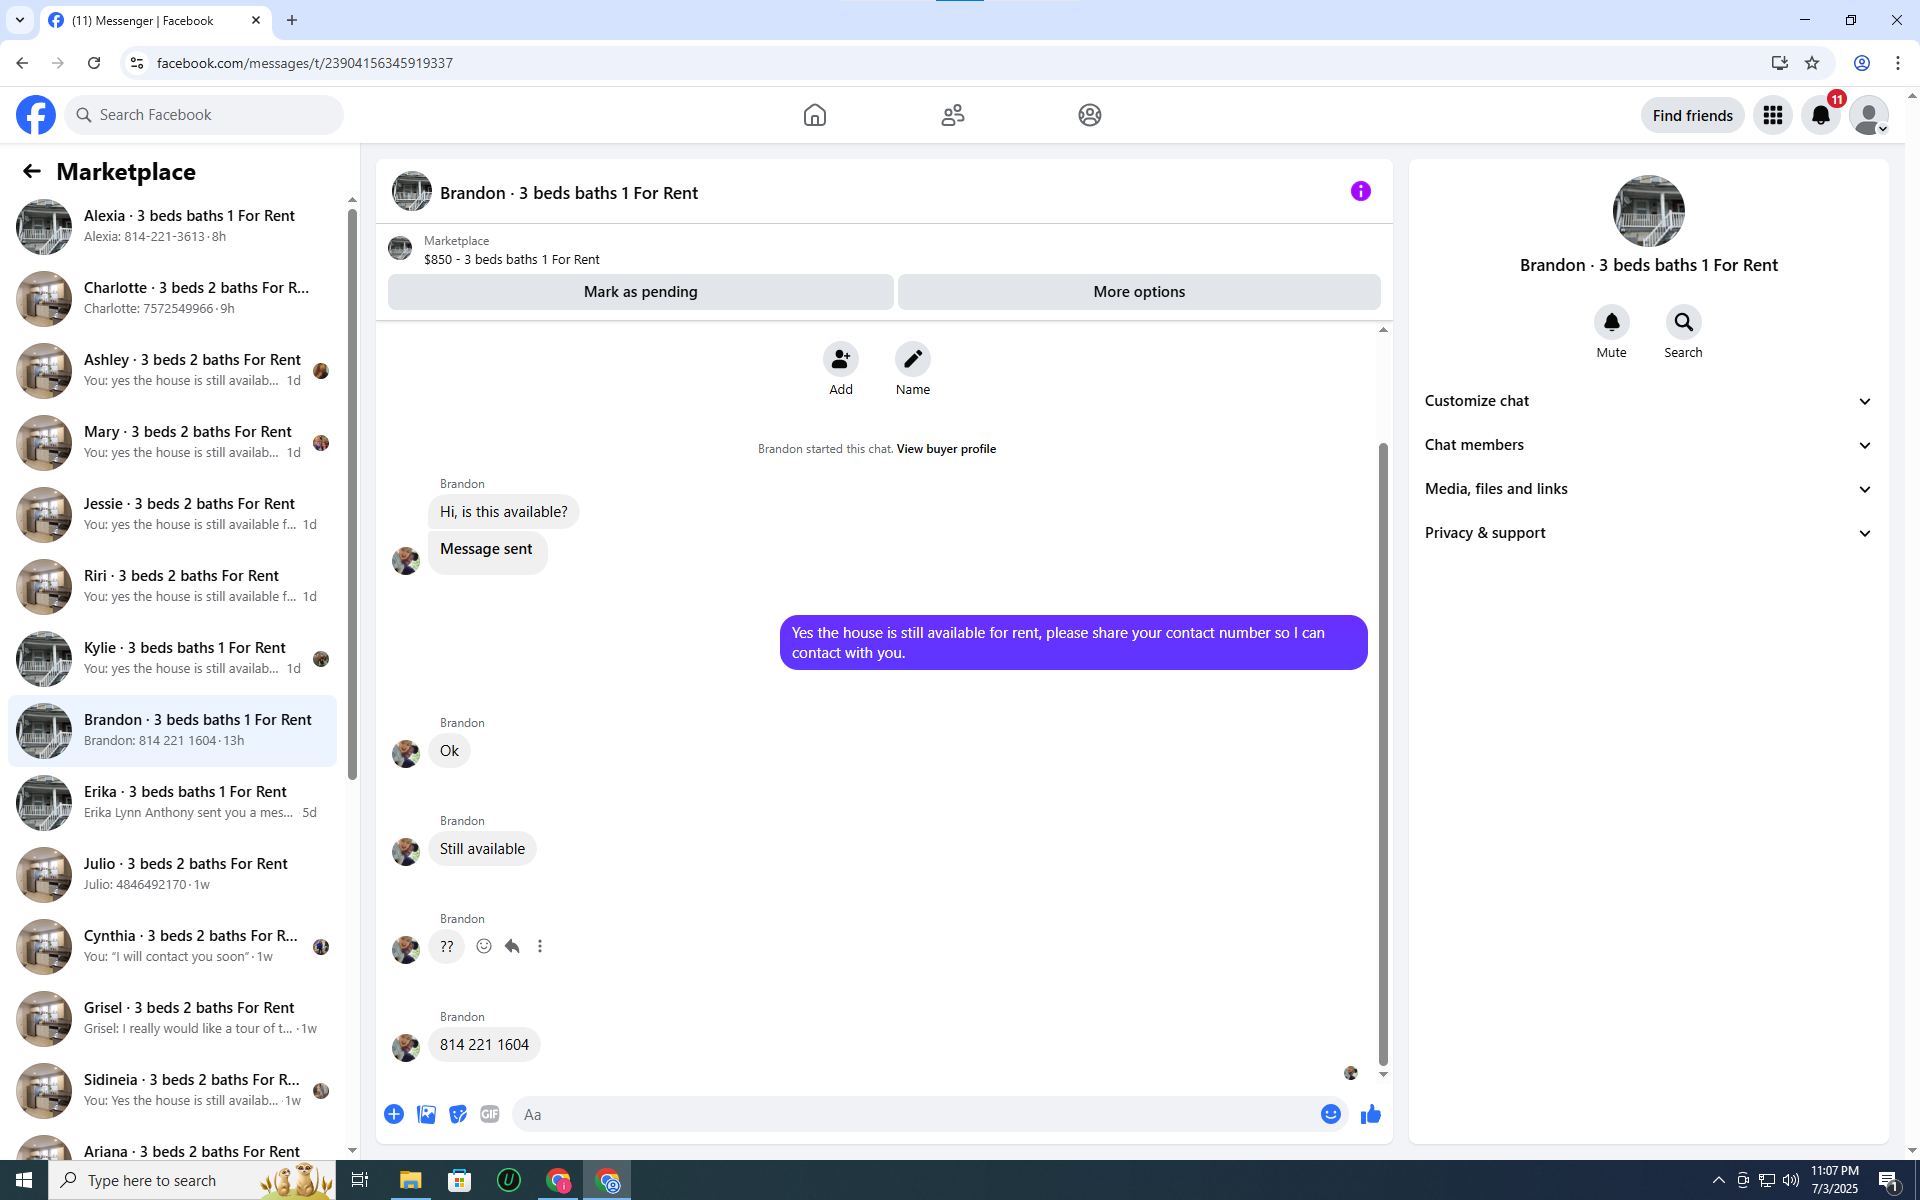This screenshot has width=1920, height=1200.
Task: React to the '??' message with emoji icon
Action: [x=484, y=946]
